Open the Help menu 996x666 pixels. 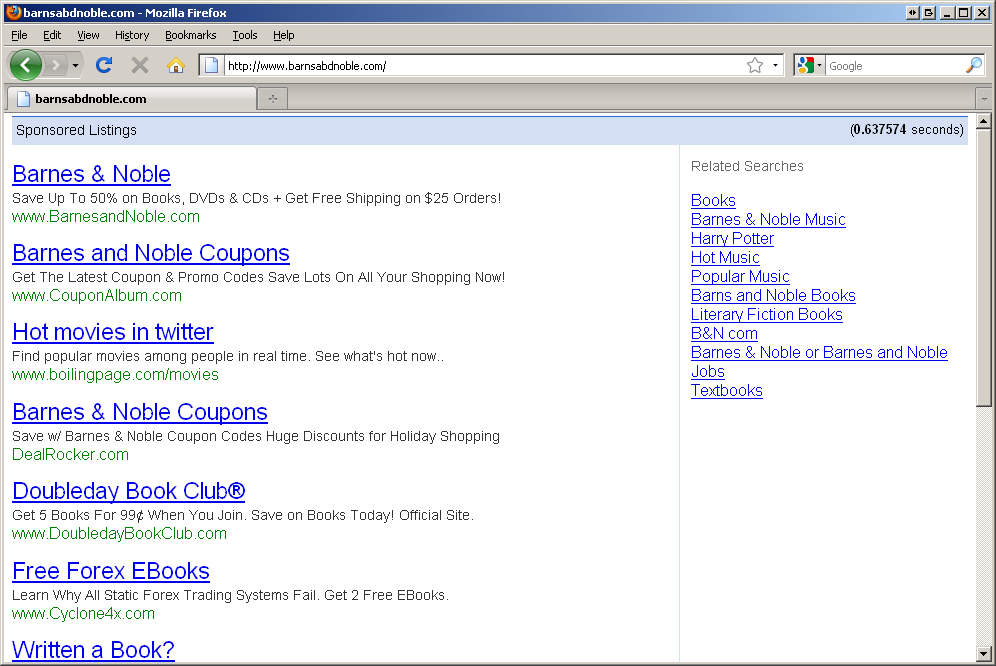tap(283, 35)
